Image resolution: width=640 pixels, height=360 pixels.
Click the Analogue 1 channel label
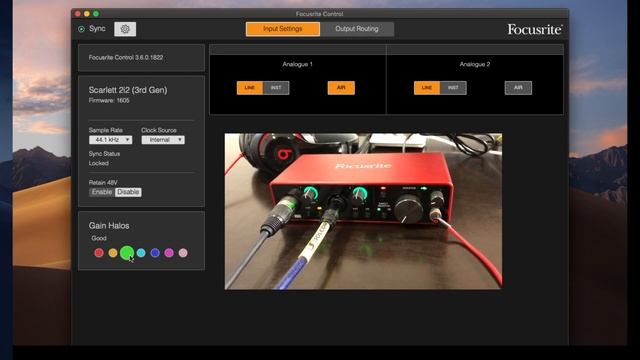pos(298,64)
